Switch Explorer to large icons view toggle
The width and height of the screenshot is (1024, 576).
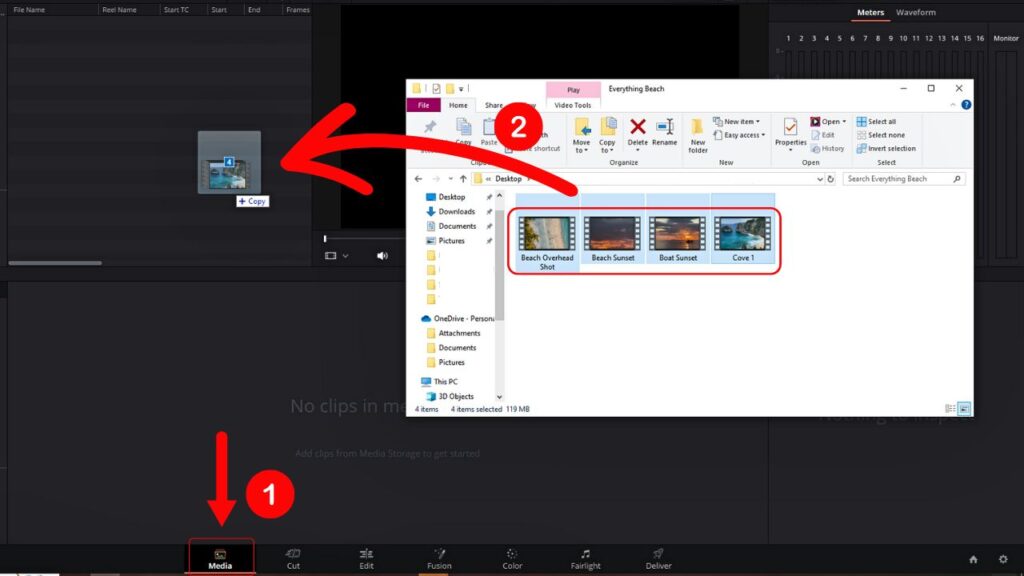pos(963,408)
